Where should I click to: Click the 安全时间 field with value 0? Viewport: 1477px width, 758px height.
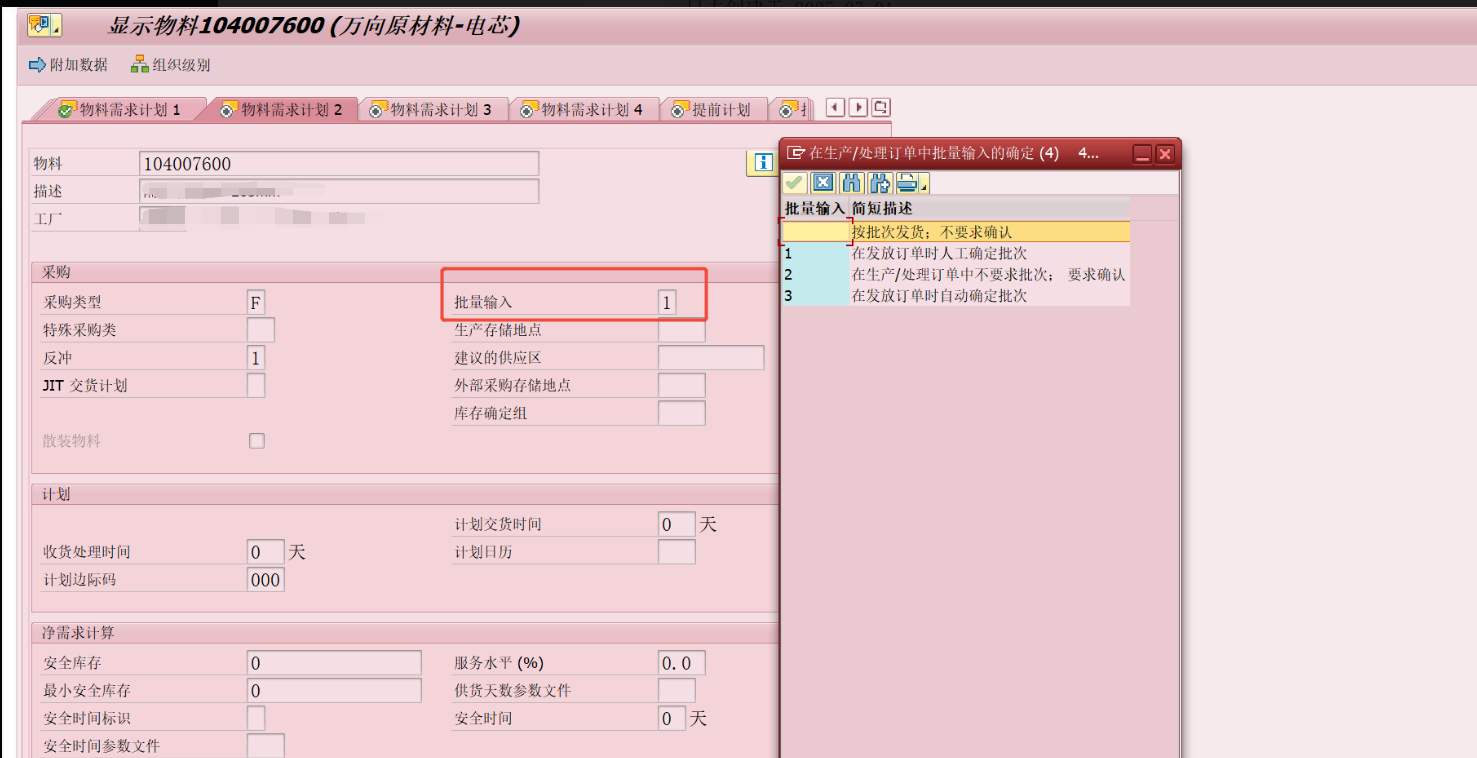pos(672,718)
